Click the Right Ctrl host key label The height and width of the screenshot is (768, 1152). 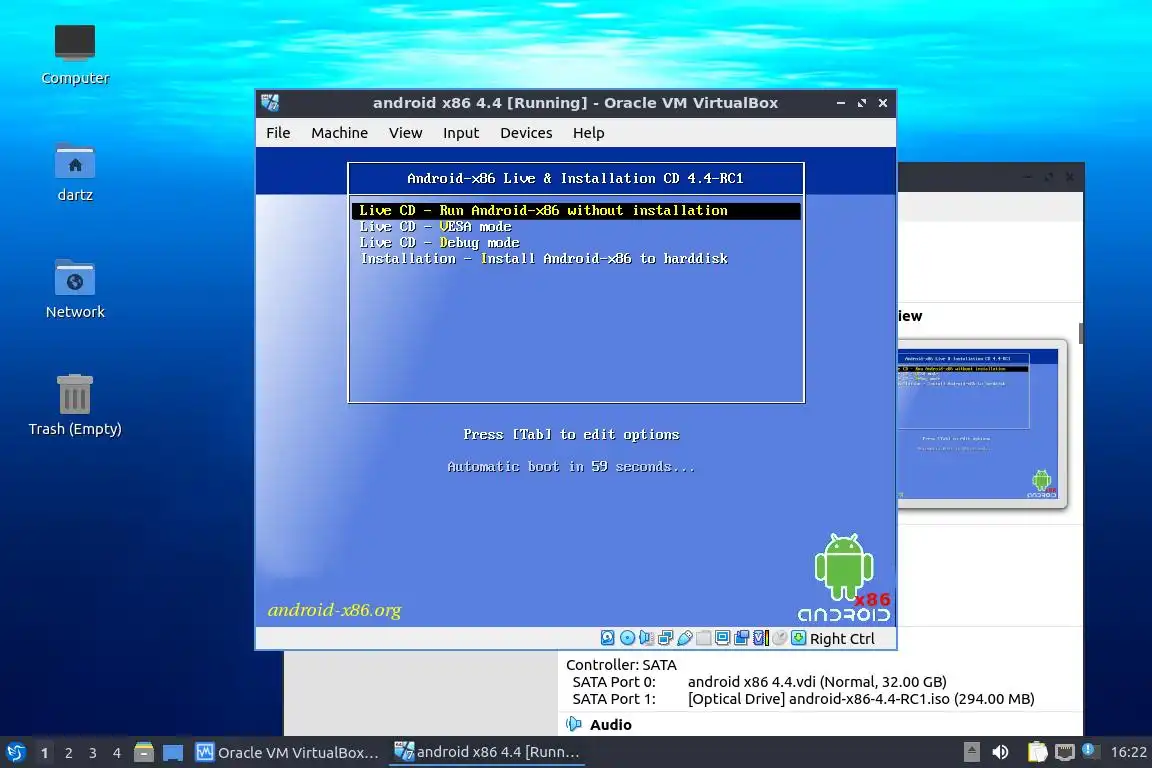coord(842,639)
